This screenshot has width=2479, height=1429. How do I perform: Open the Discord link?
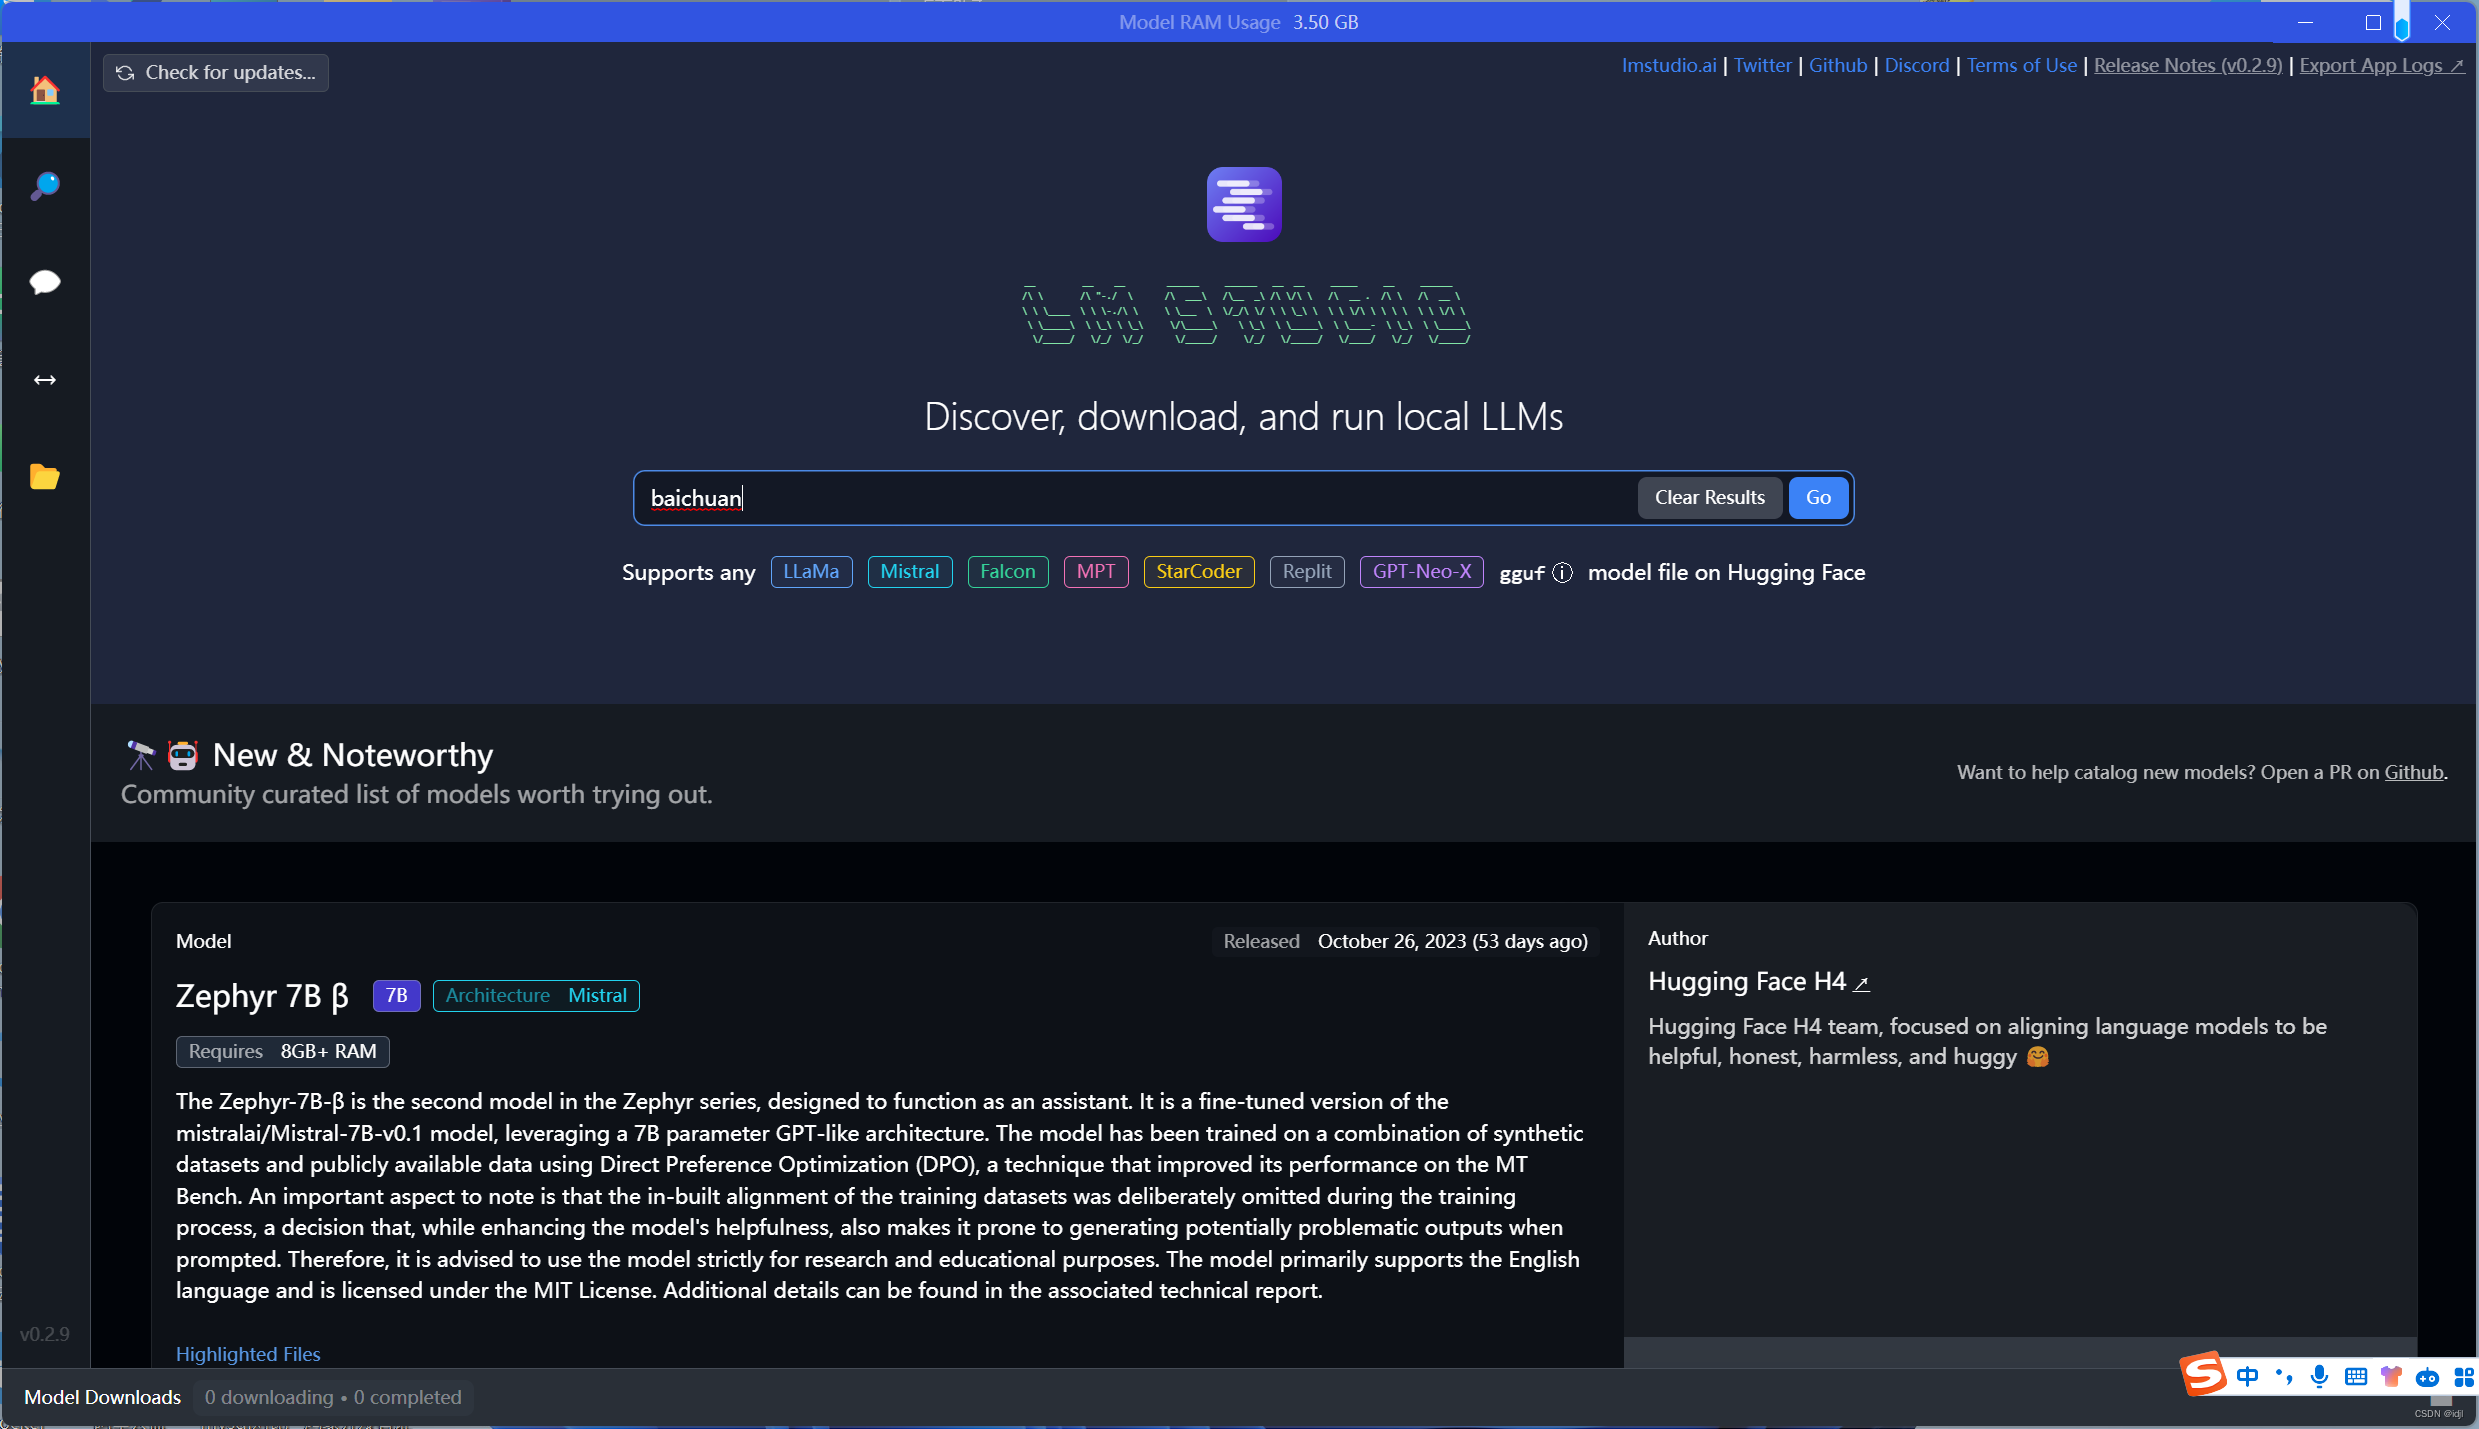tap(1917, 65)
